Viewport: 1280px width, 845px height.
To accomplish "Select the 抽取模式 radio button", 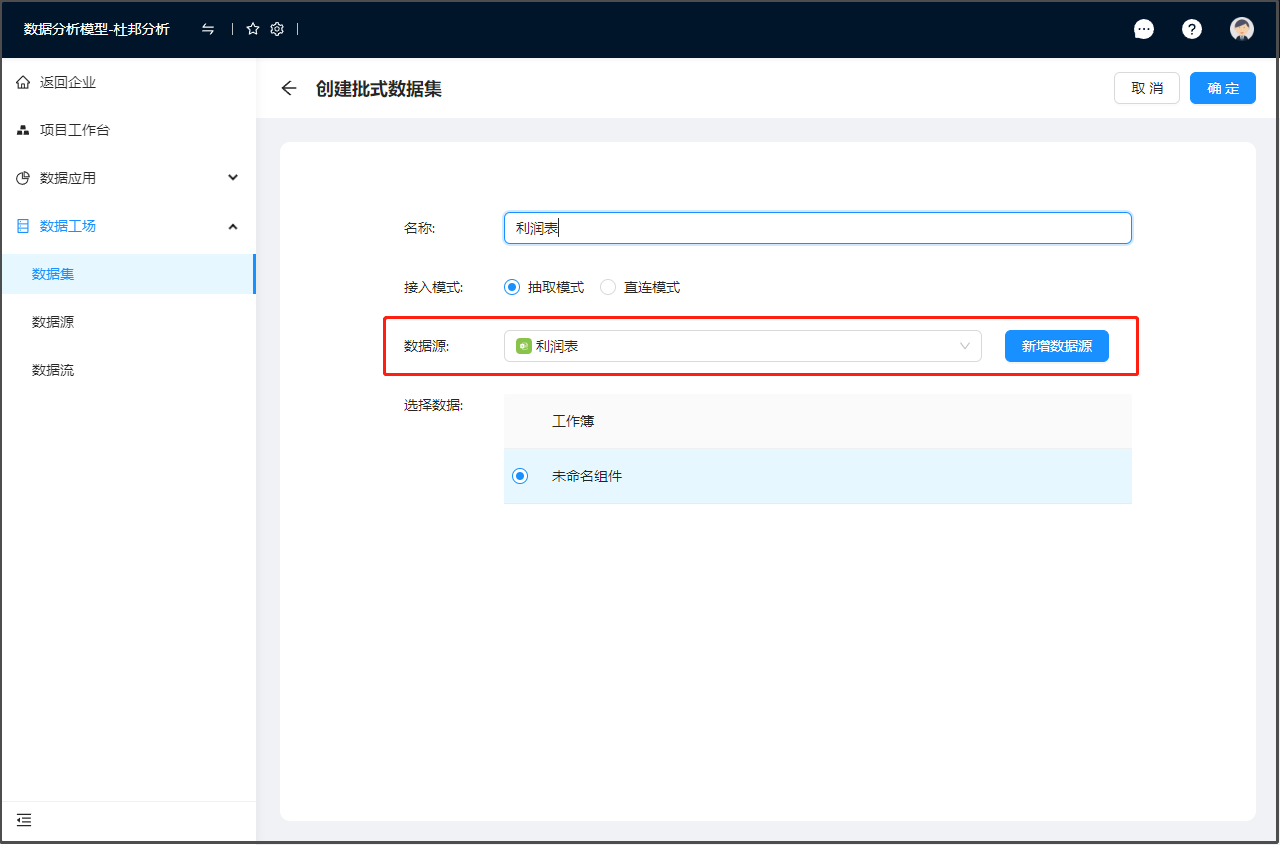I will tap(512, 287).
